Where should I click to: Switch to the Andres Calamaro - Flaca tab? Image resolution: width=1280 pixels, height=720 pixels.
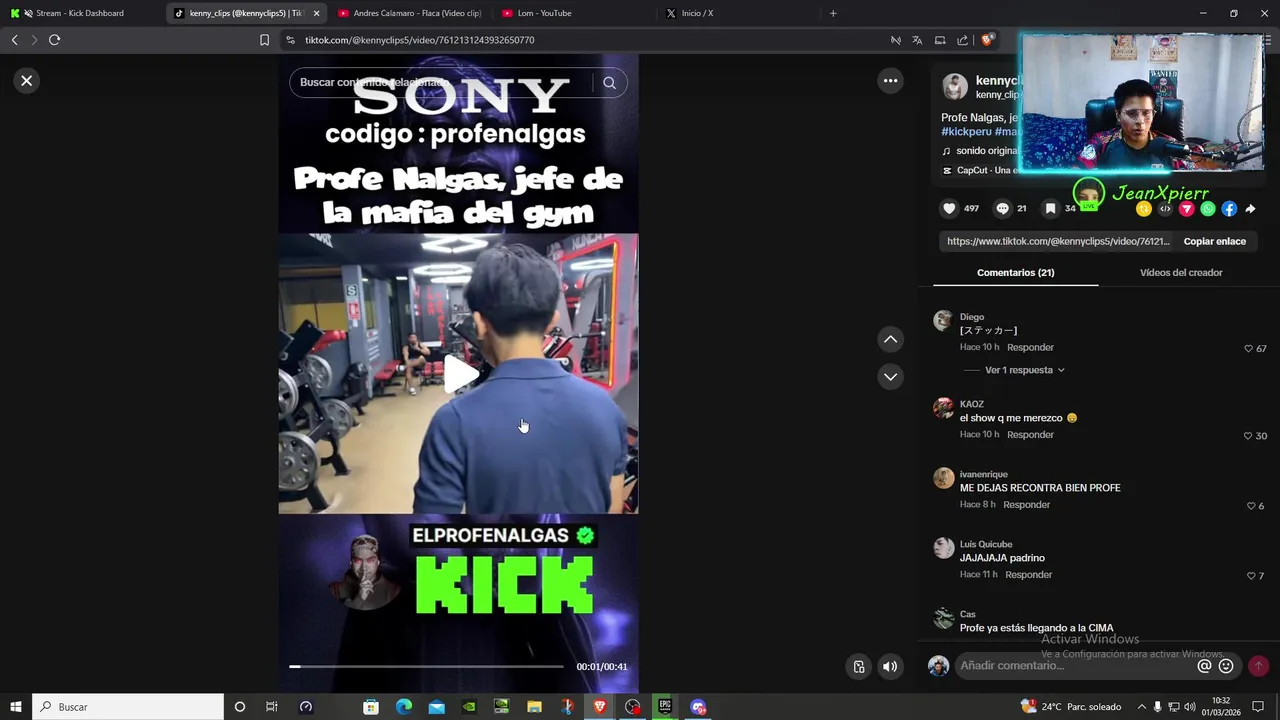[x=410, y=13]
